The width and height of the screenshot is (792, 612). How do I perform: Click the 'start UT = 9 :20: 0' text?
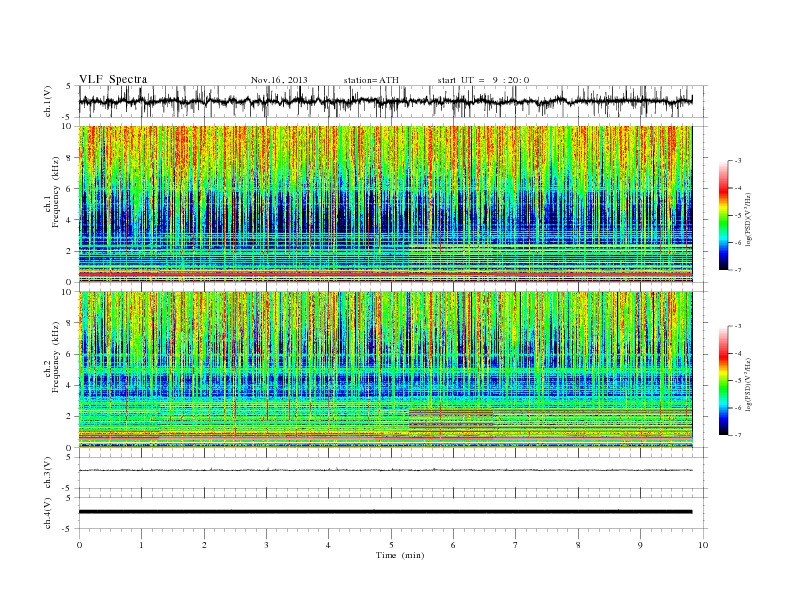(x=483, y=80)
